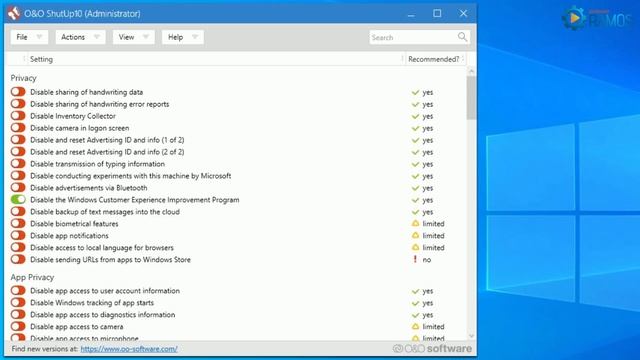Maximize the O&O ShutUp10 window

coord(437,13)
